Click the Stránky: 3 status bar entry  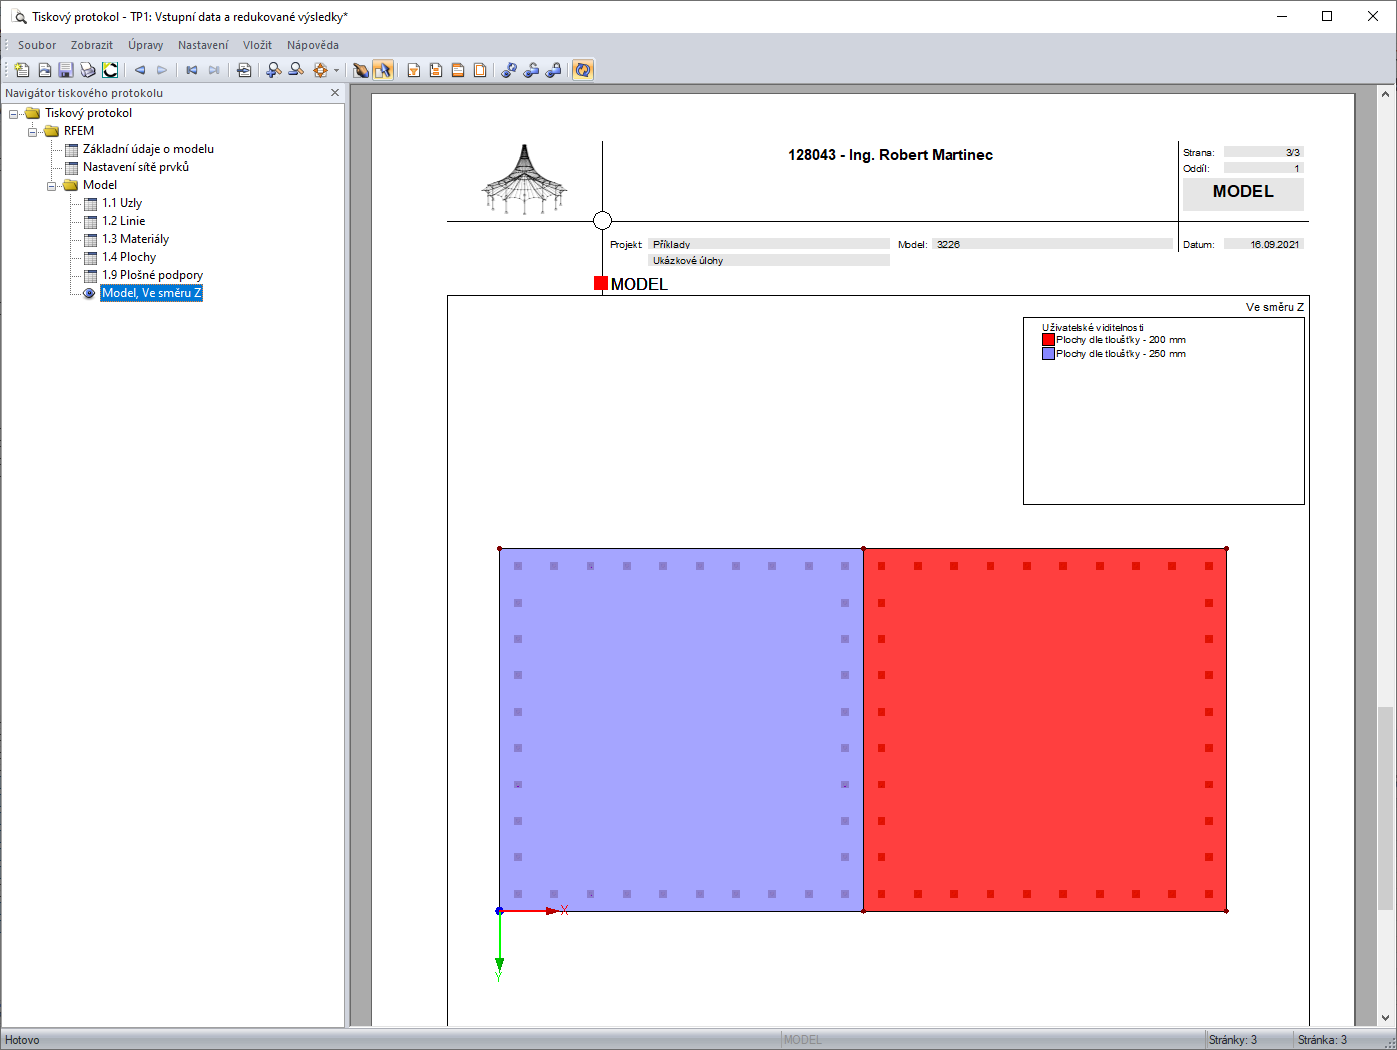tap(1233, 1040)
